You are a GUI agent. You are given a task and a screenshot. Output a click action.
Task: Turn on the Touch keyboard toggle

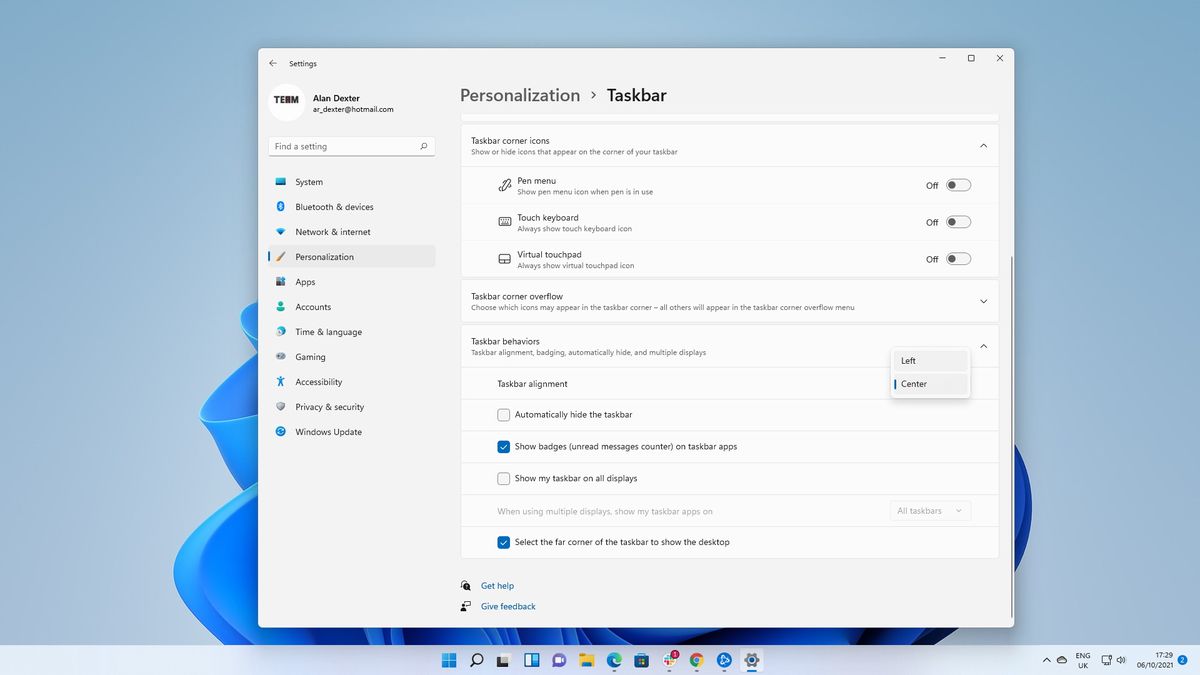coord(957,221)
